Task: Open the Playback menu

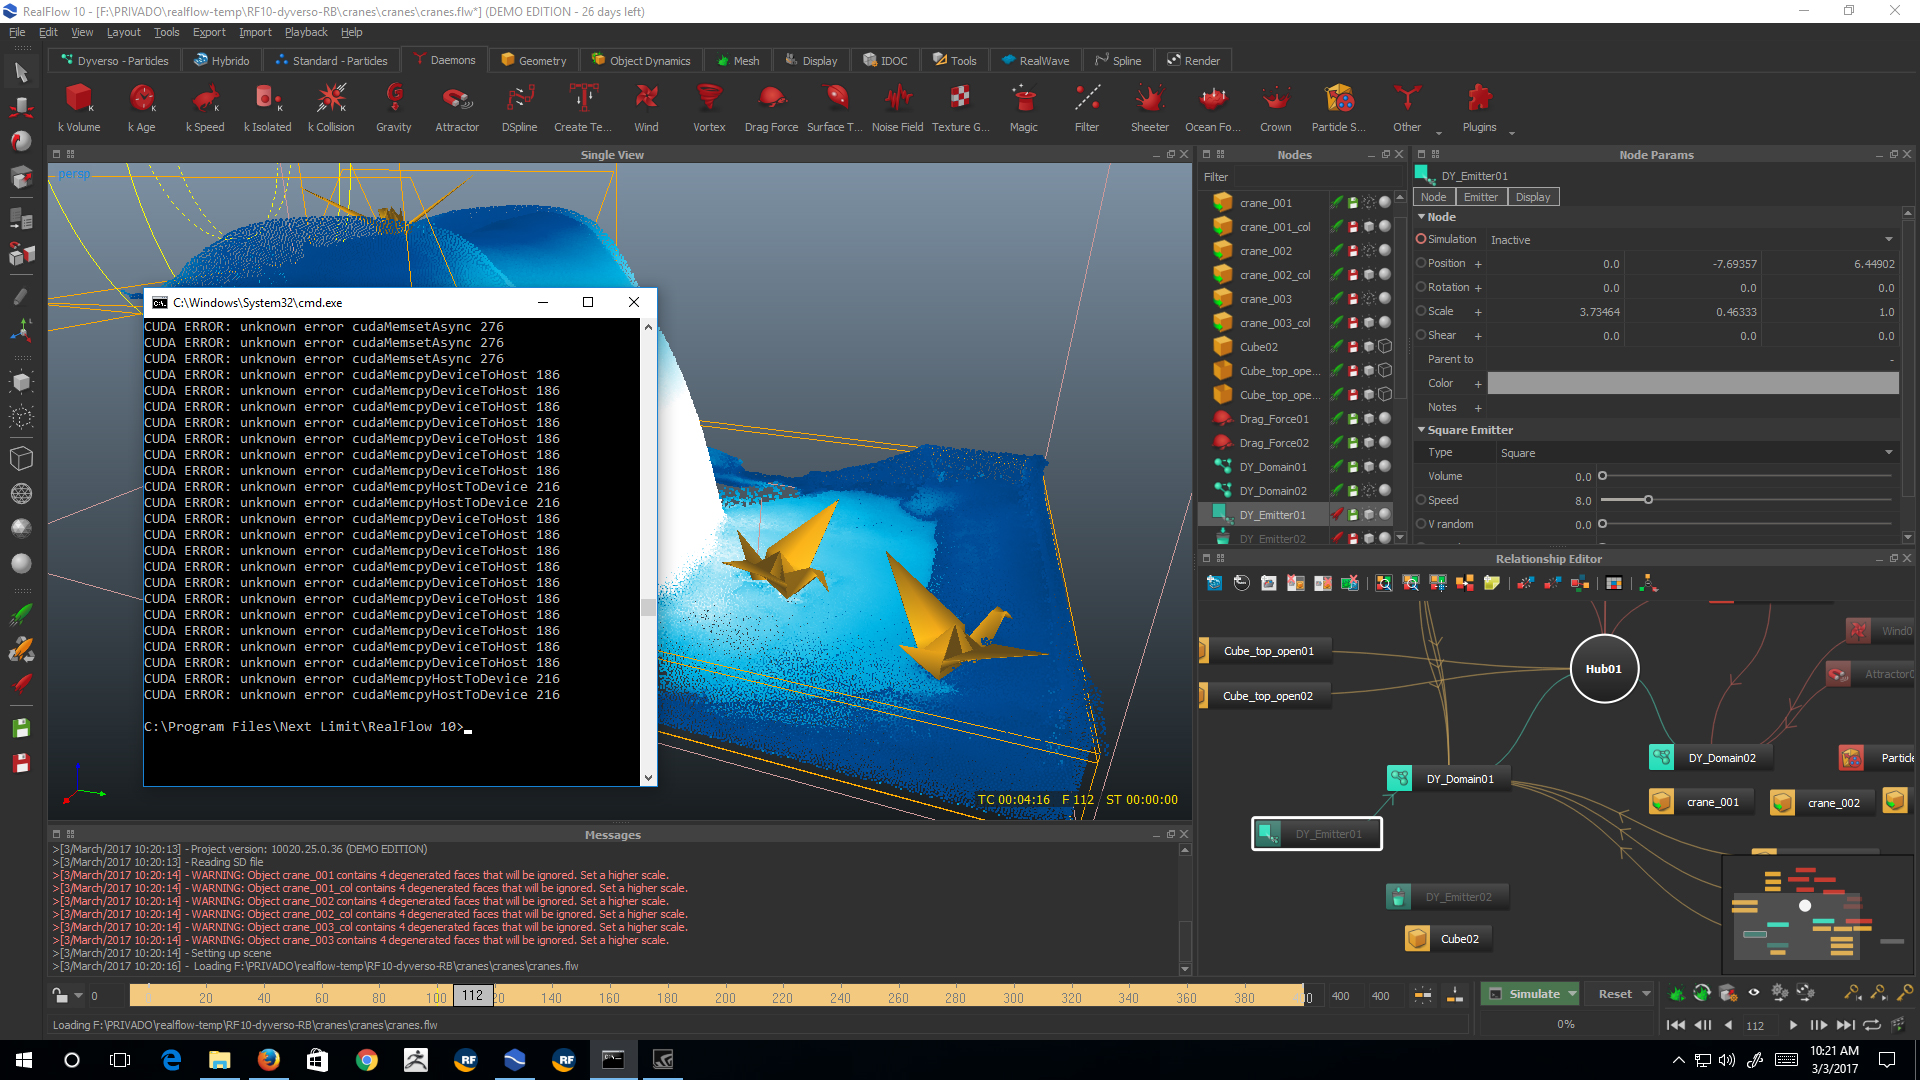Action: click(x=306, y=32)
